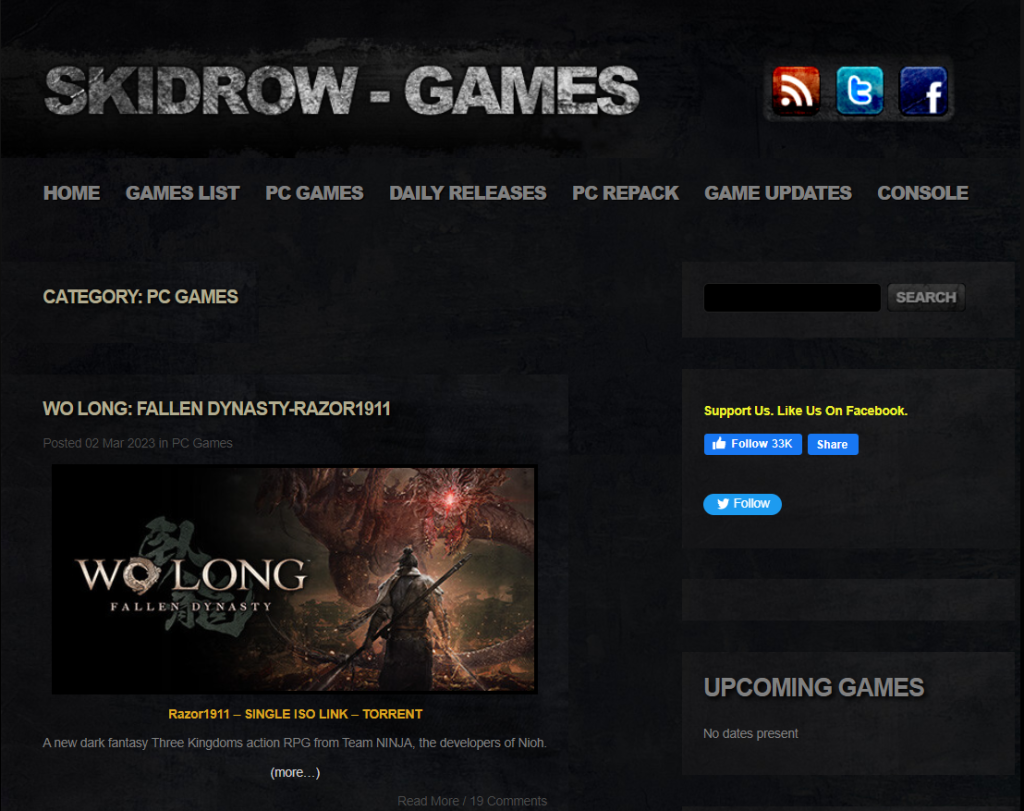Click the Facebook Share button
The height and width of the screenshot is (811, 1024).
[x=833, y=444]
